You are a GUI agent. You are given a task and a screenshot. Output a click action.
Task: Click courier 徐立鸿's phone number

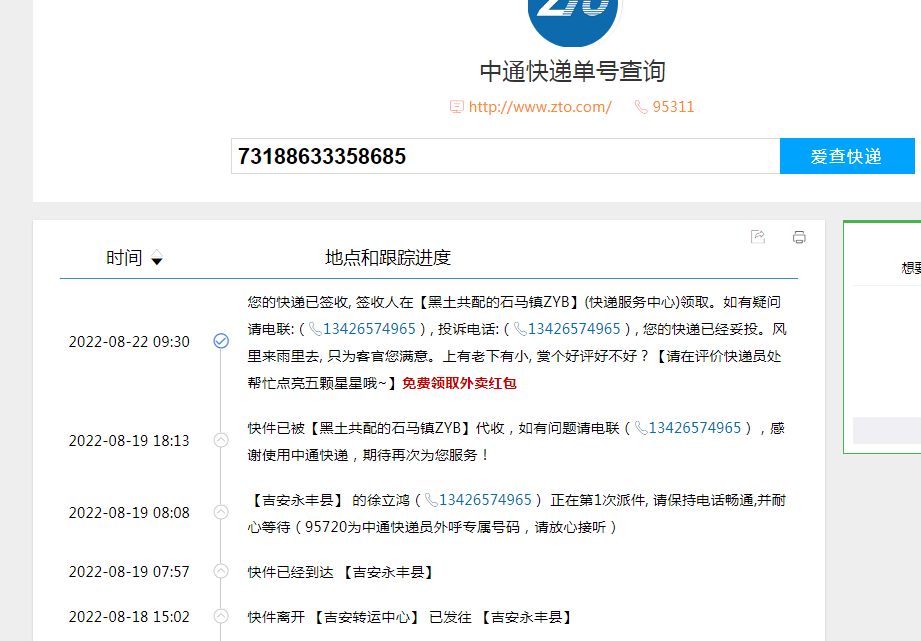pyautogui.click(x=485, y=500)
